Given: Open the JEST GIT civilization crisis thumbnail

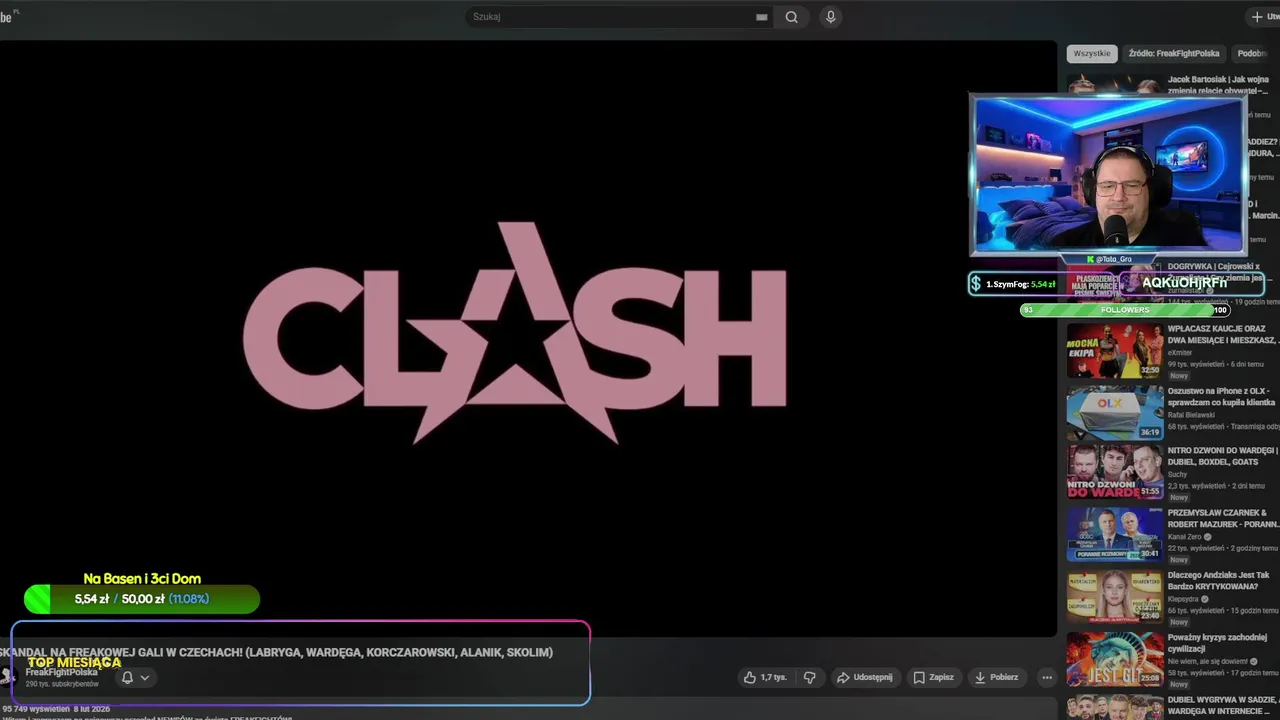Looking at the screenshot, I should click(x=1115, y=658).
